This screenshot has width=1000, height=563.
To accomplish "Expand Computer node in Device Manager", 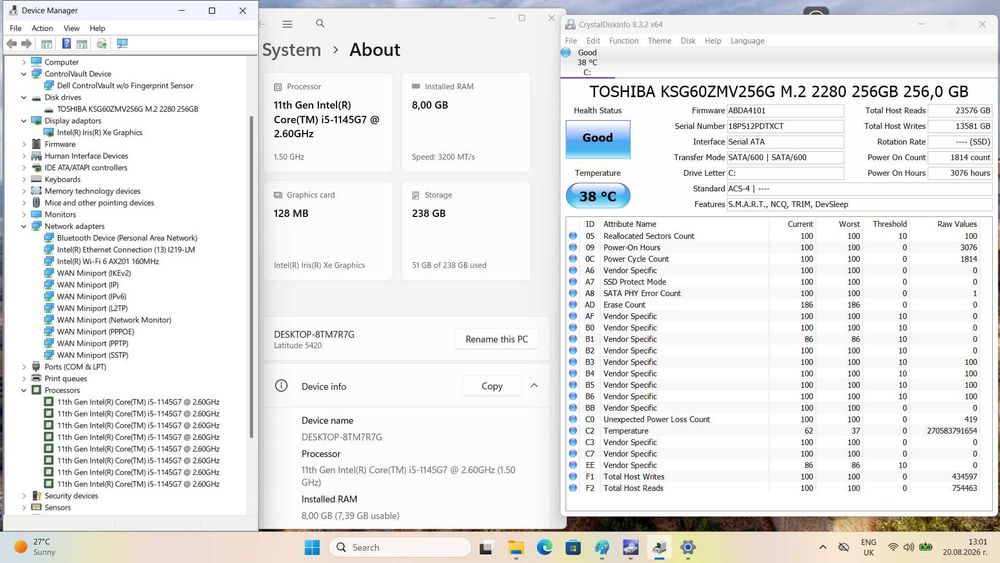I will (24, 62).
